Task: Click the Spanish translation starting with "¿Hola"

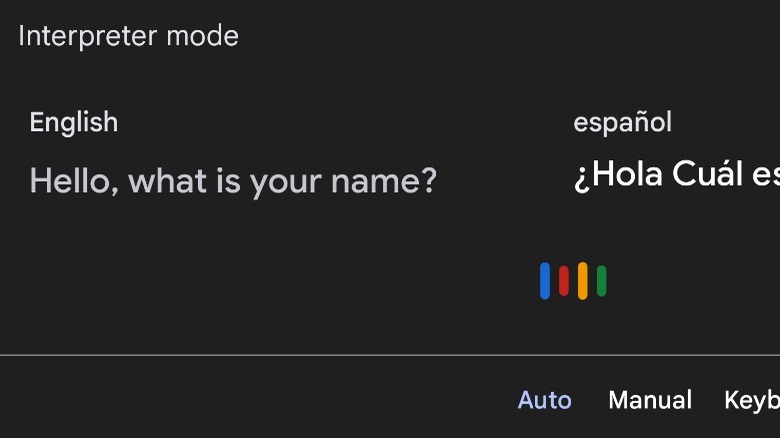Action: 676,174
